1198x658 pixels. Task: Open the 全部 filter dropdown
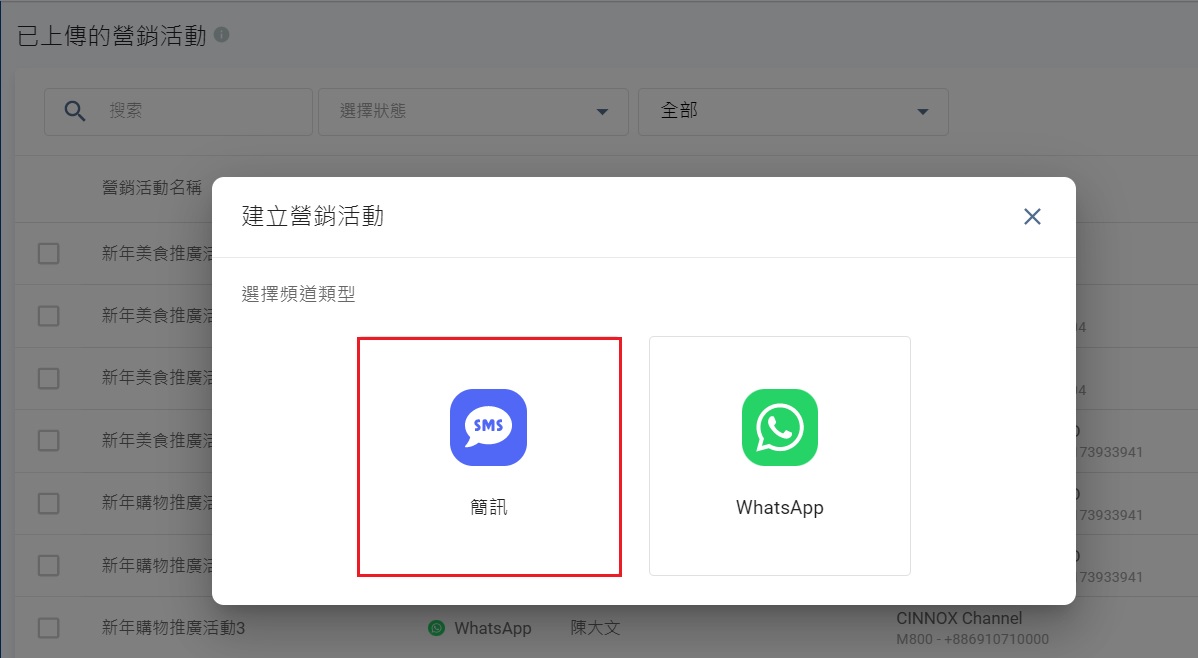coord(793,112)
